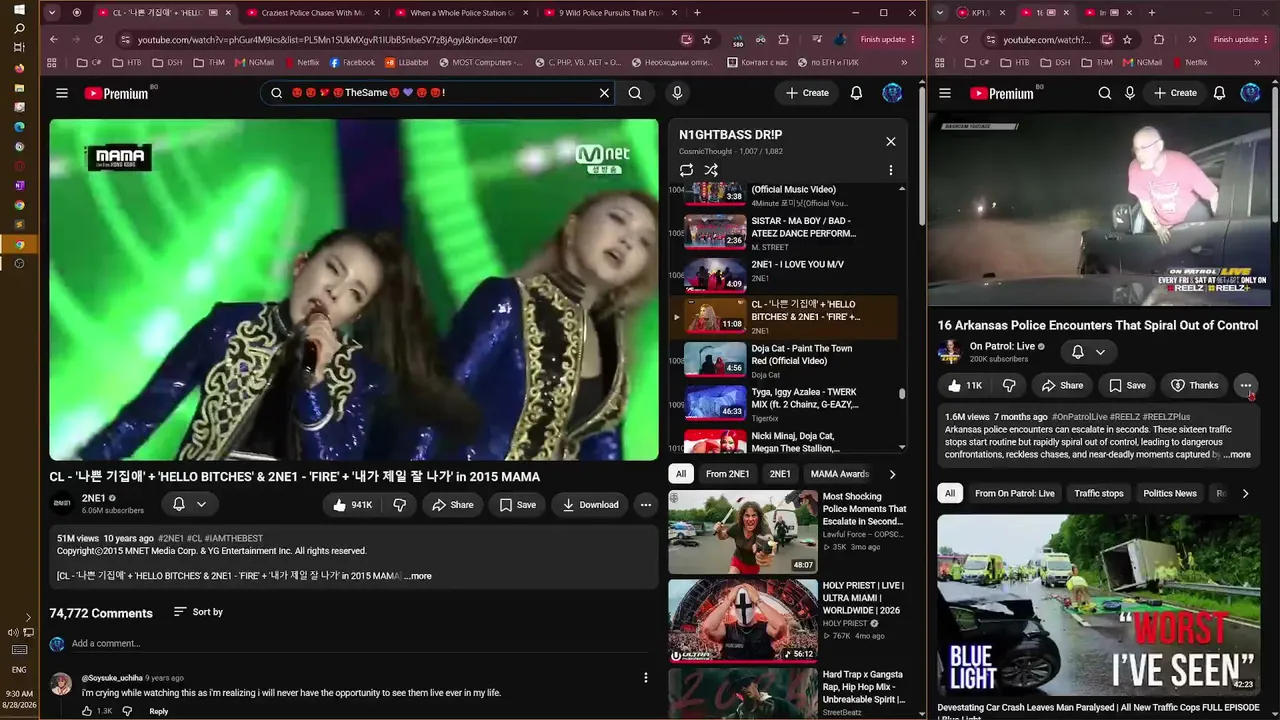Open the Netflix bookmark in left window
1280x720 pixels.
click(x=301, y=62)
